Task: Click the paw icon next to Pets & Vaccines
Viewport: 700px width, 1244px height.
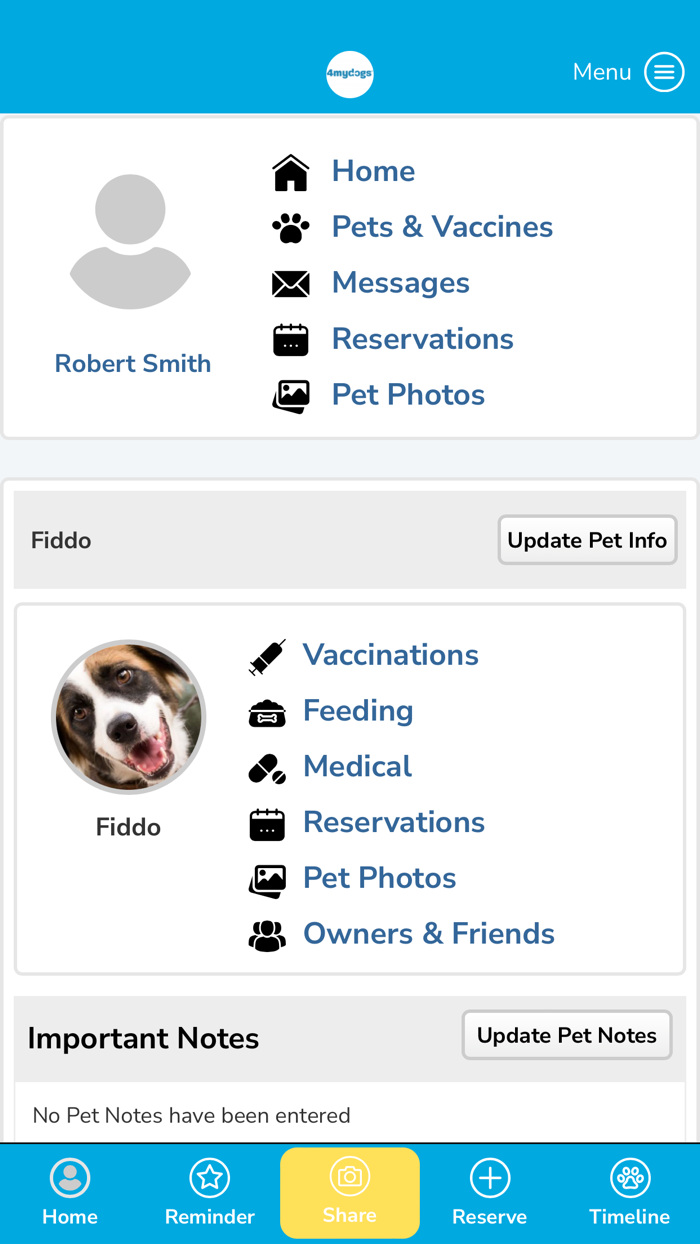Action: (290, 227)
